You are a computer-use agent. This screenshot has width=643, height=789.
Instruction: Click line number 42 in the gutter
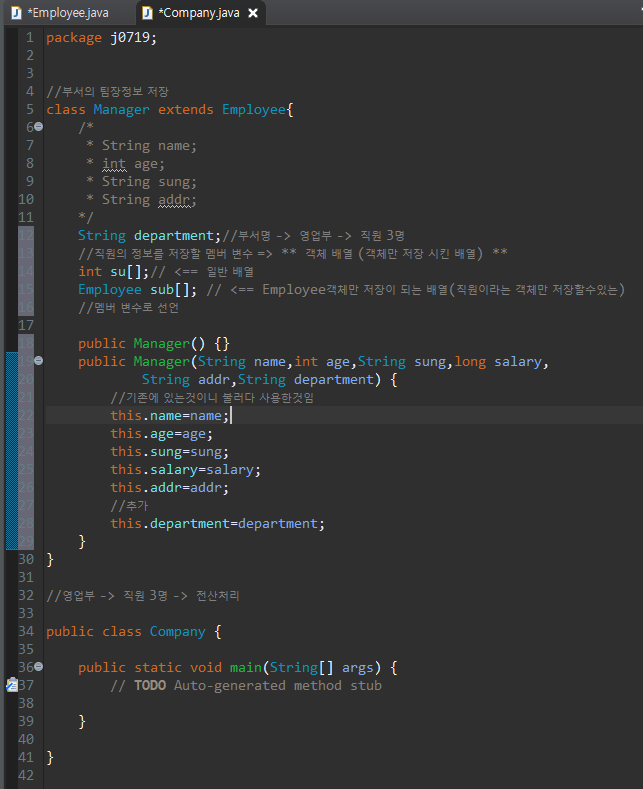(x=26, y=775)
